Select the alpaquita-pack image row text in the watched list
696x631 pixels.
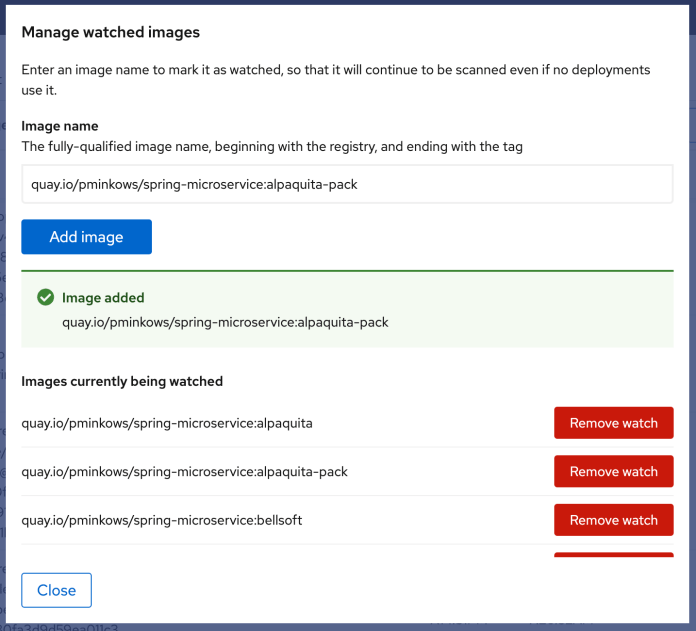tap(184, 472)
